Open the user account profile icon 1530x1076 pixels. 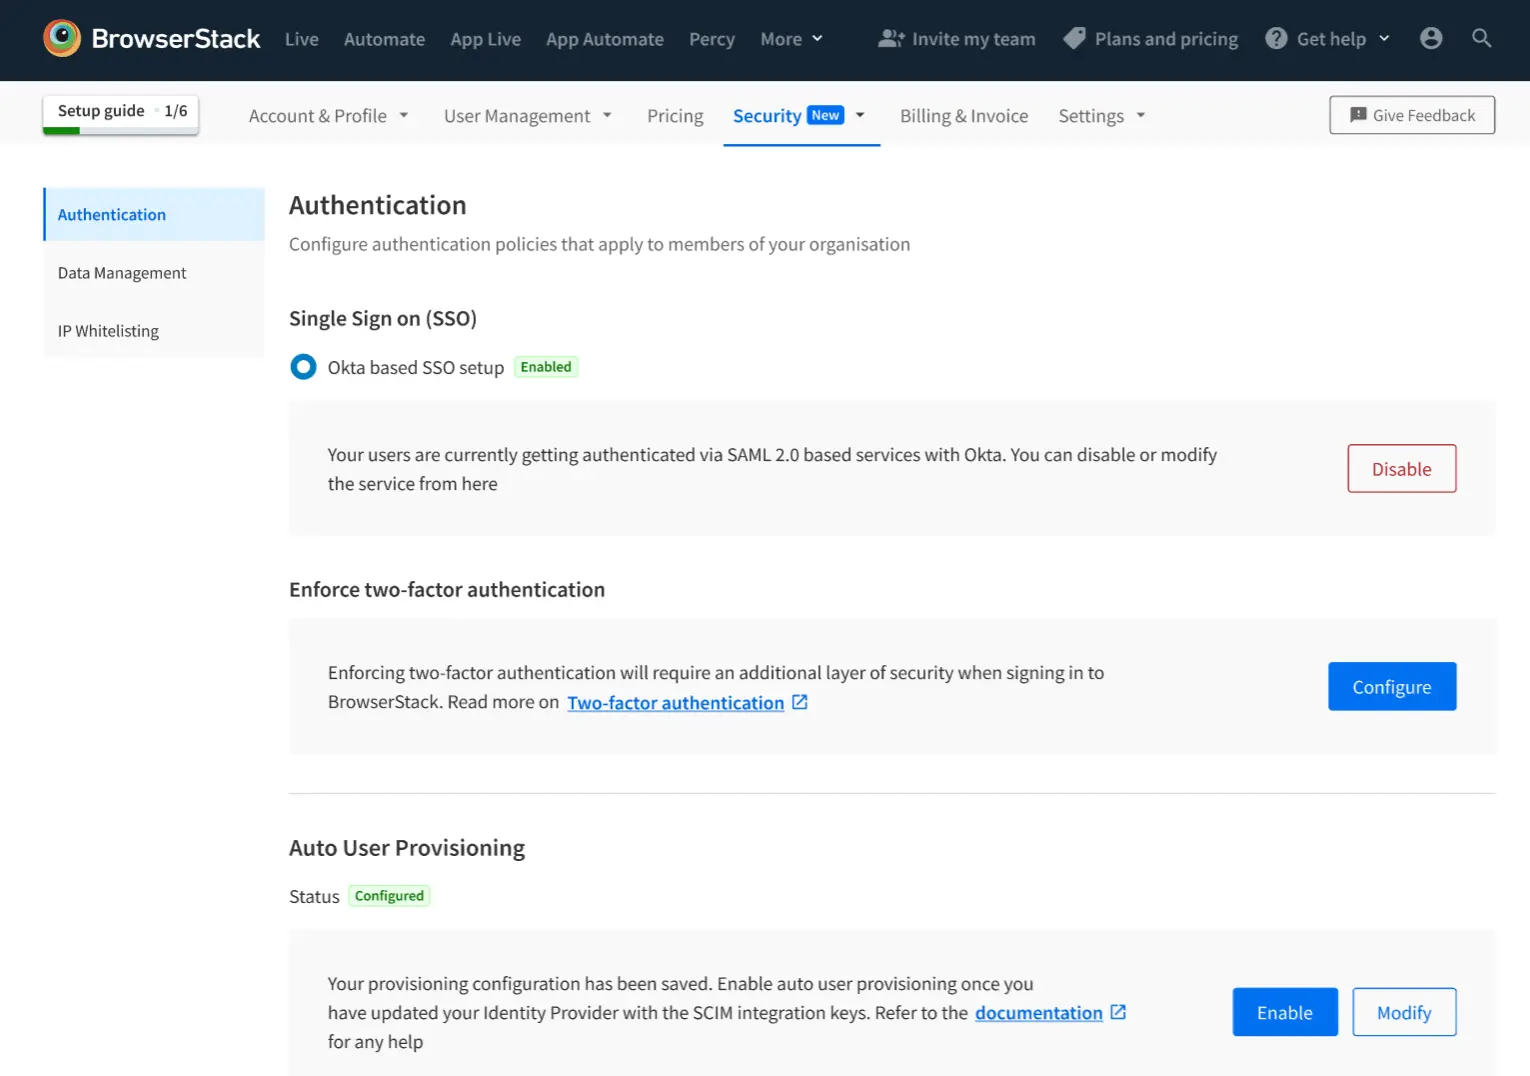tap(1431, 38)
